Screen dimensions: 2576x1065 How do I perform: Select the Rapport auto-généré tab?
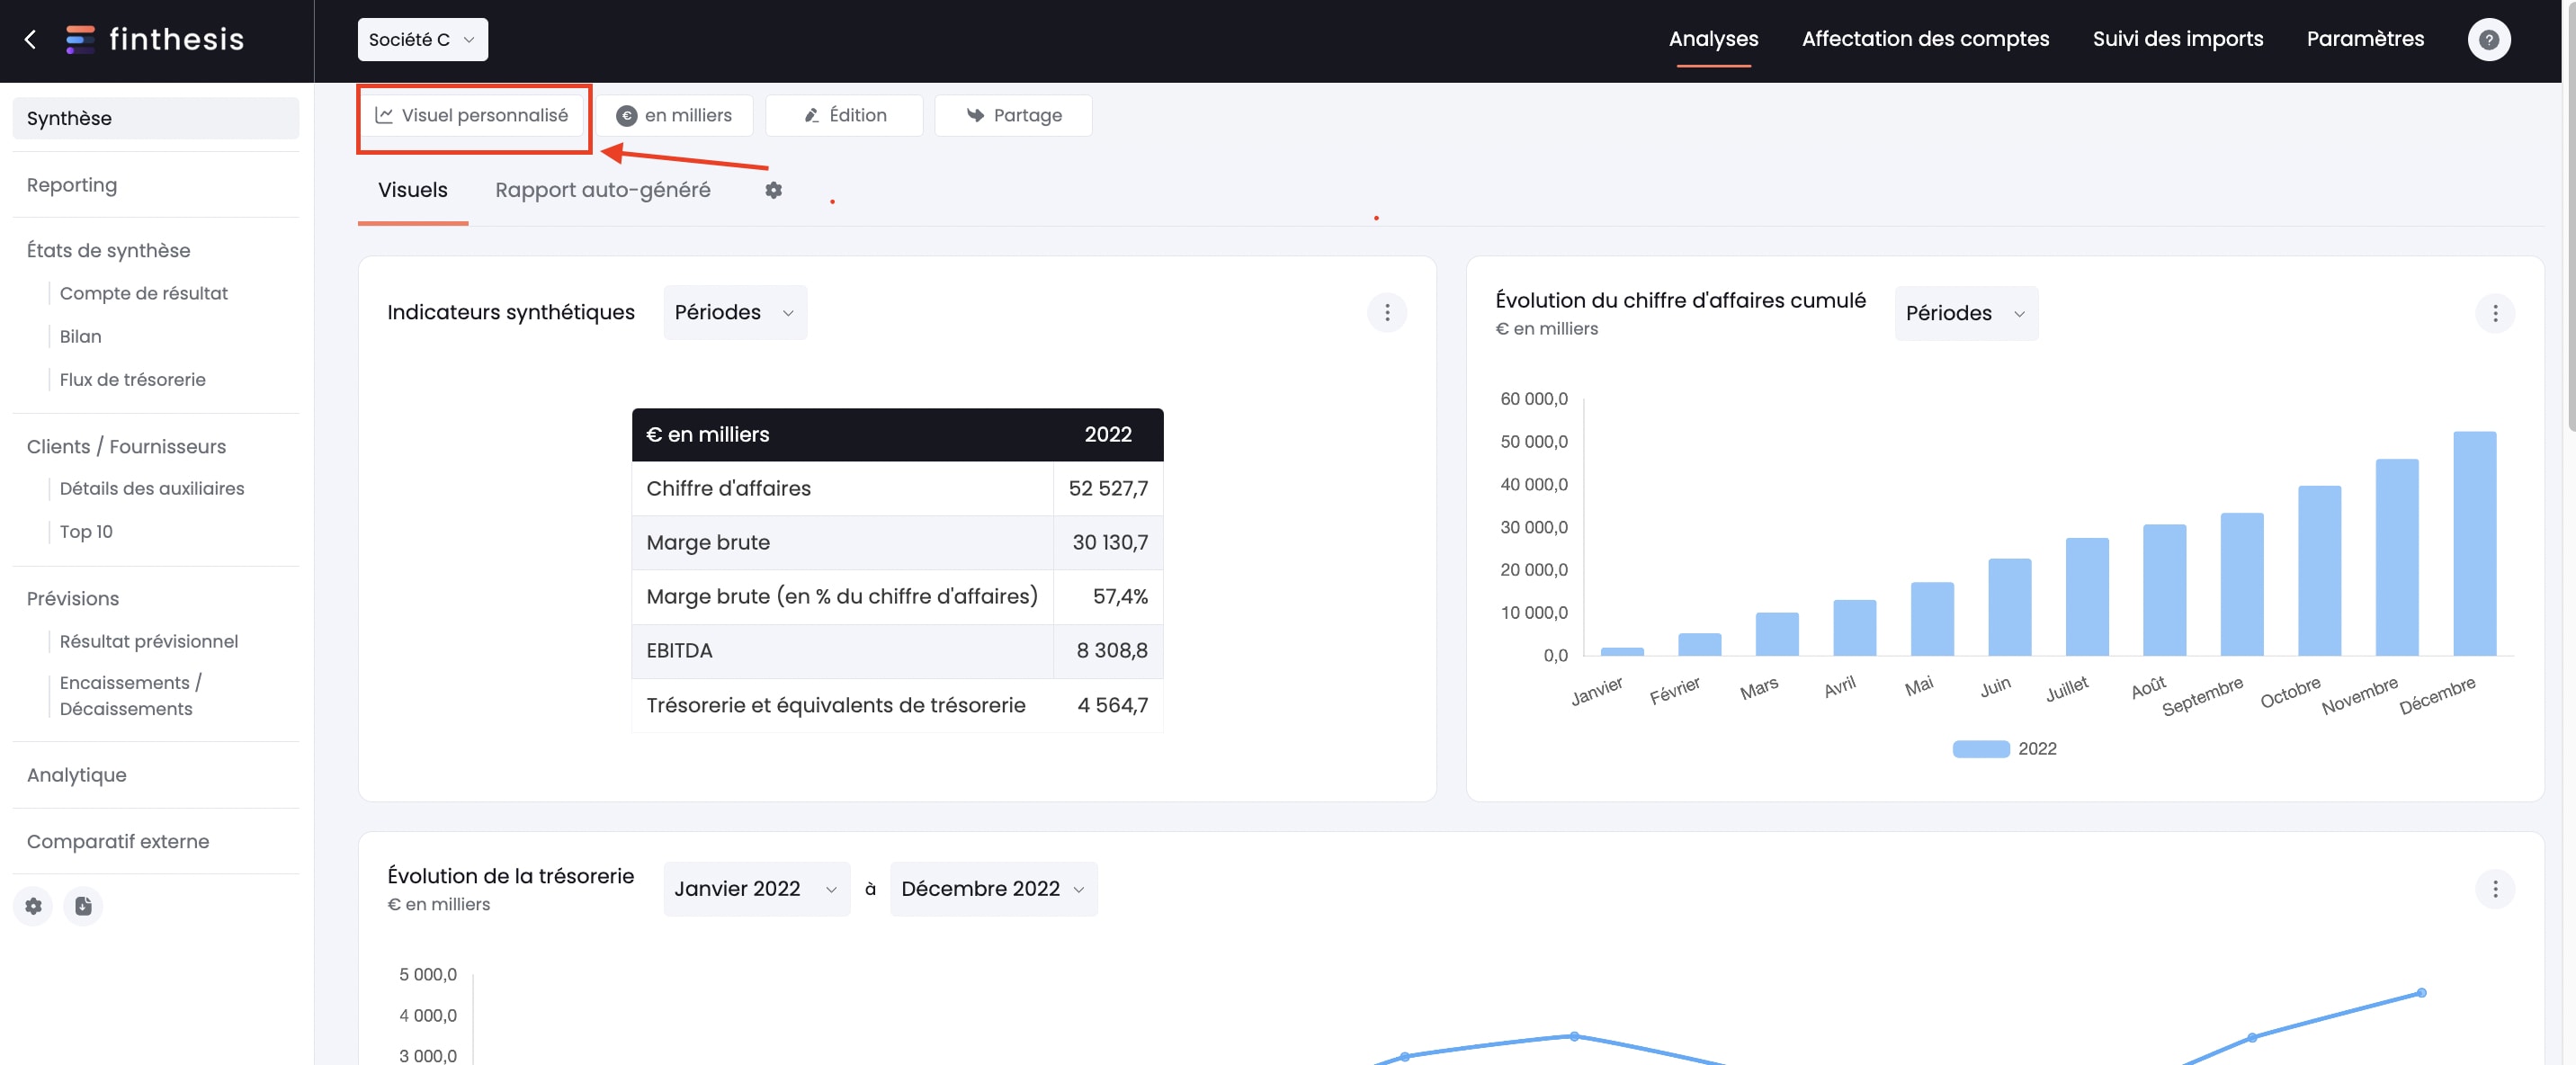click(x=603, y=189)
